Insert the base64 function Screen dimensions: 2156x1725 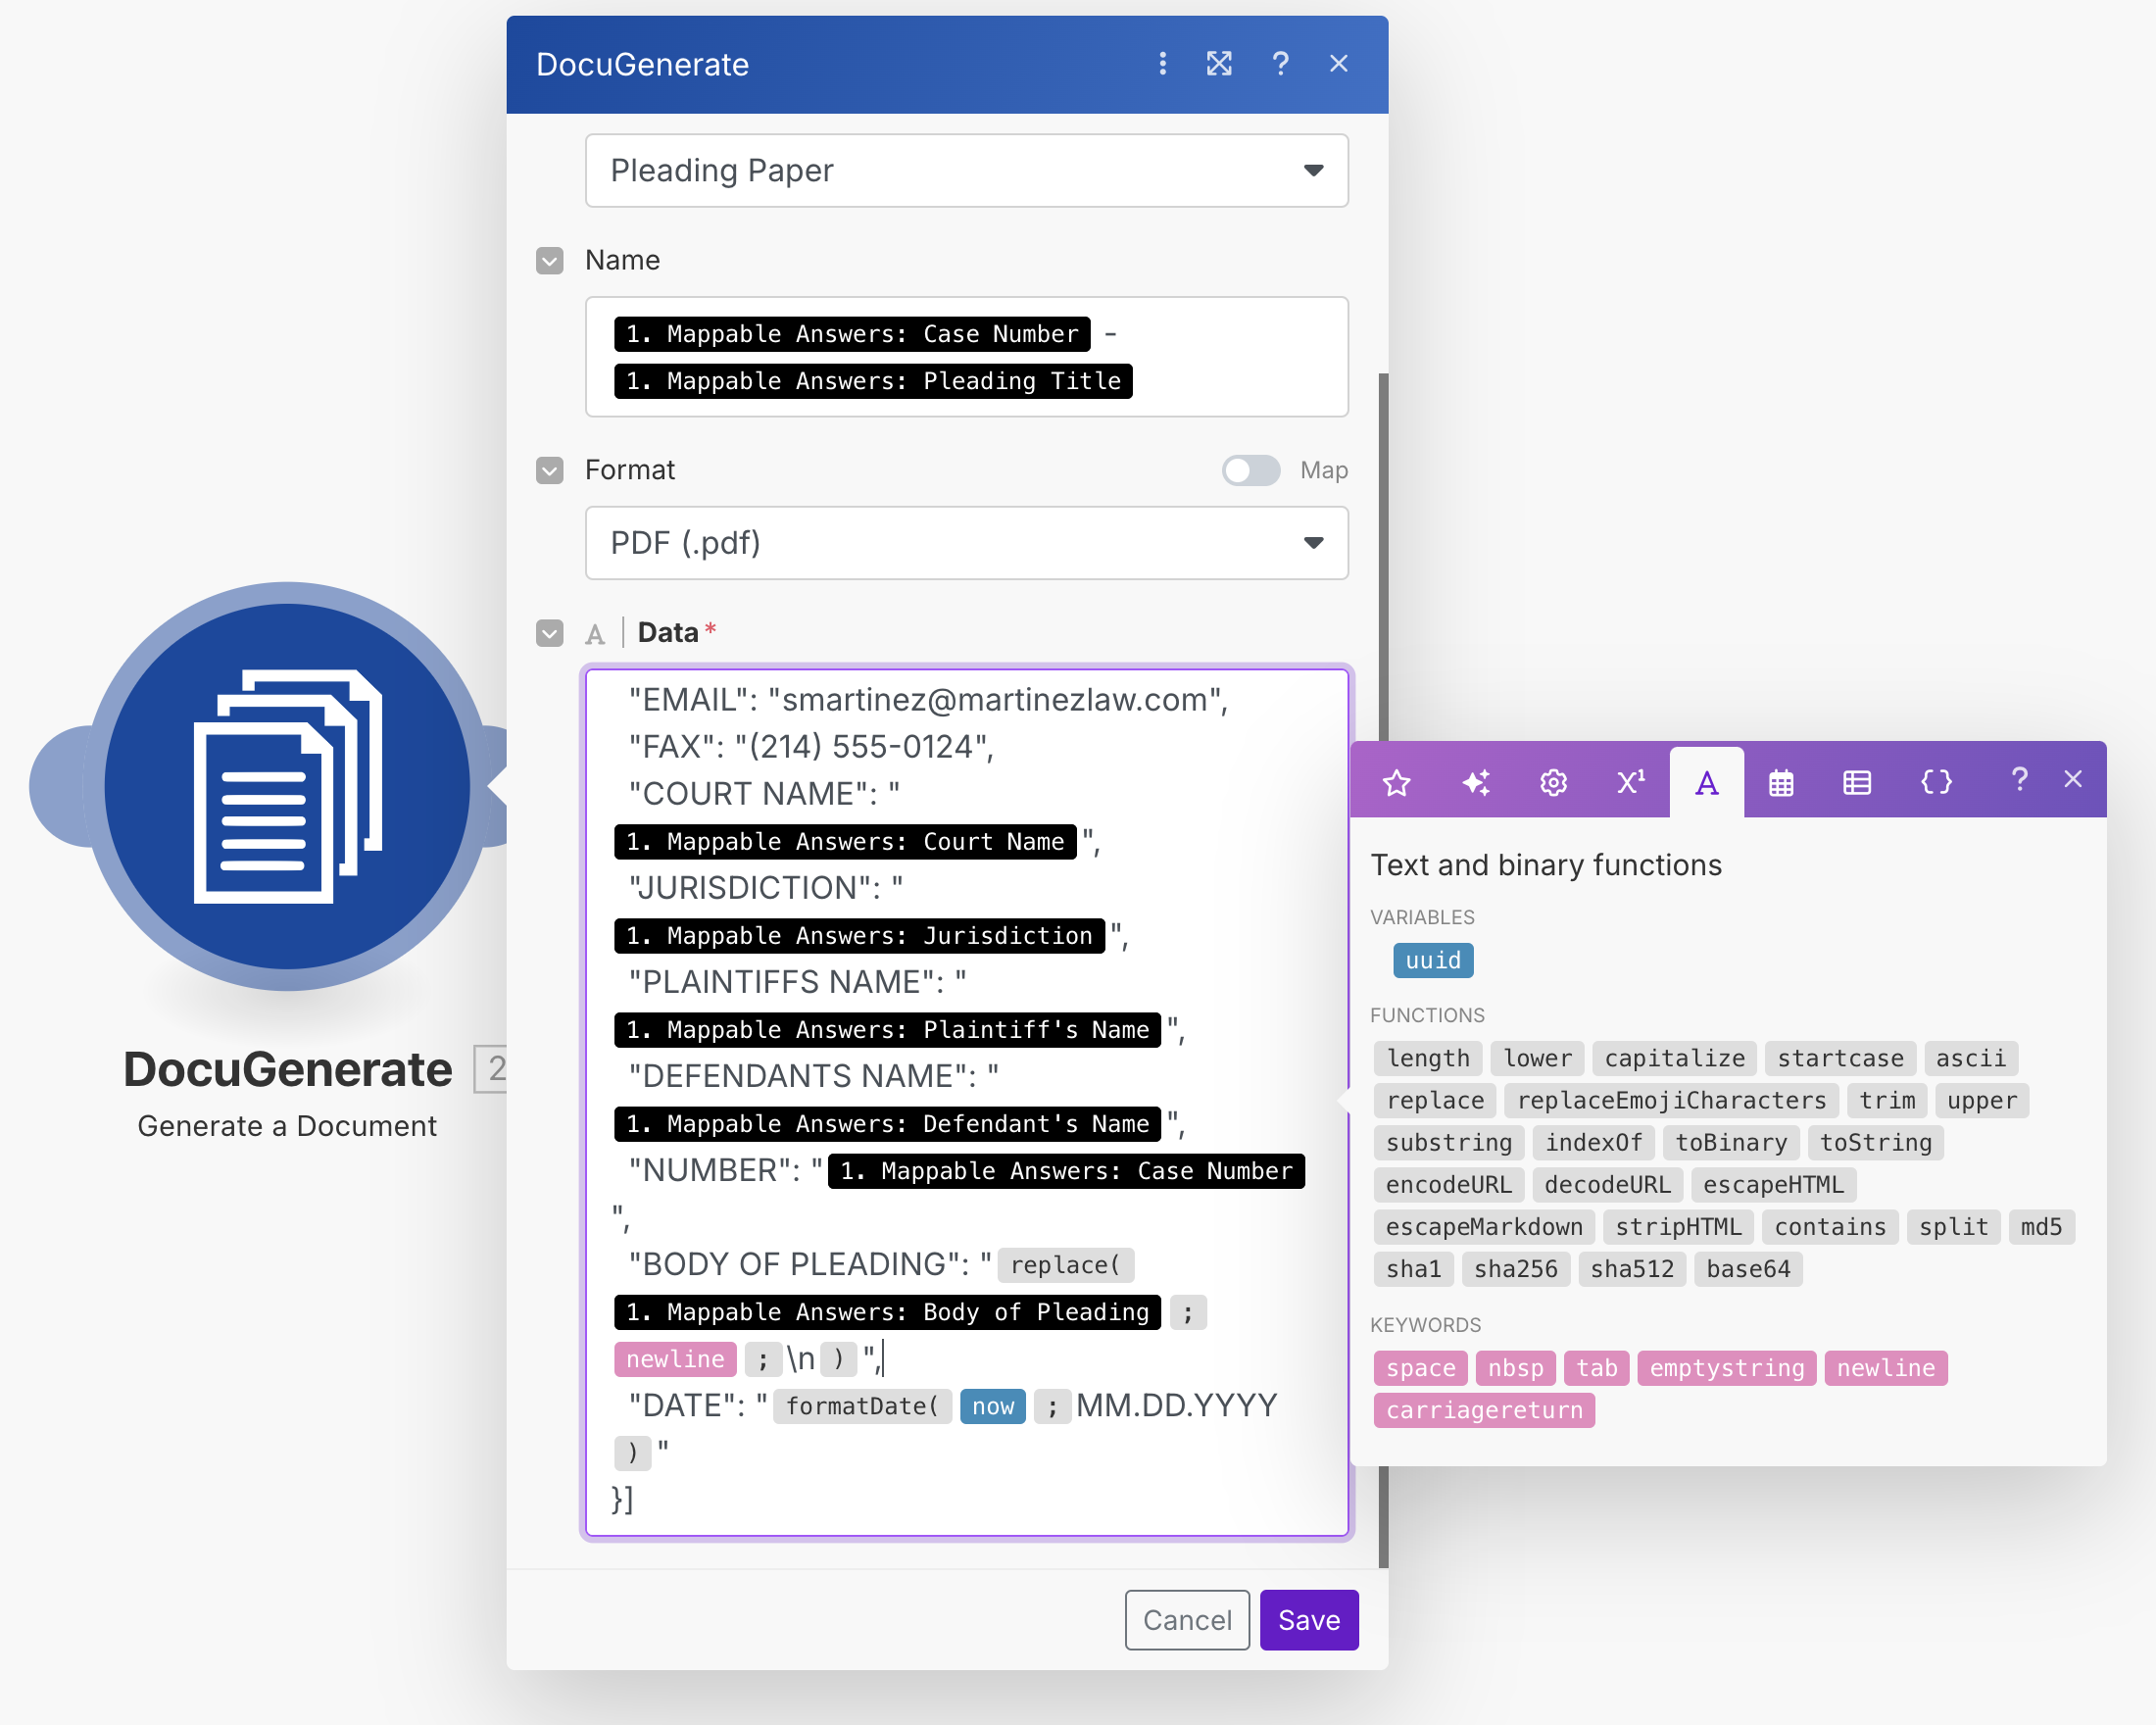click(1748, 1268)
